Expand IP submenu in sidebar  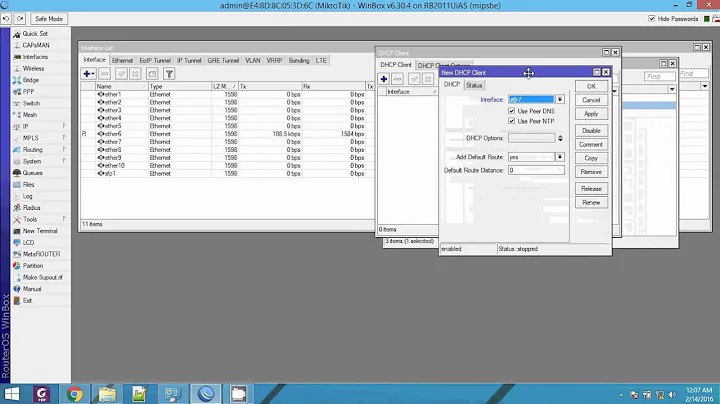click(x=64, y=126)
